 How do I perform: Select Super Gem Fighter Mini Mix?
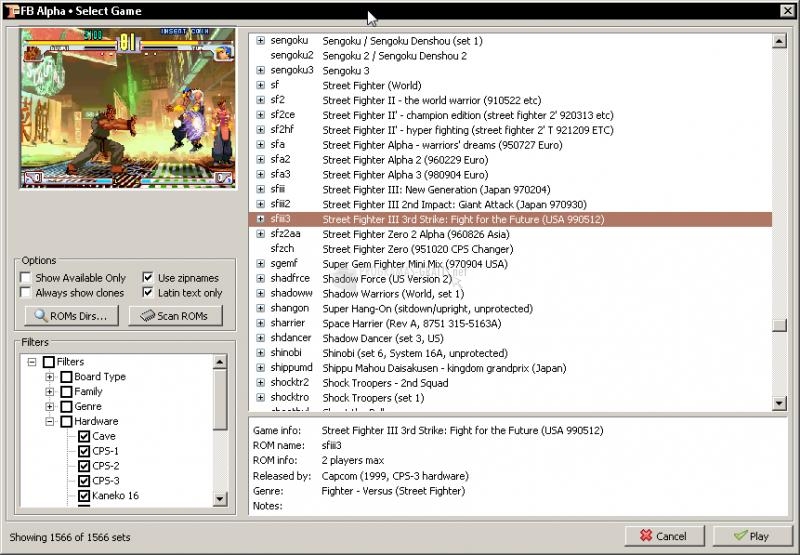click(415, 264)
